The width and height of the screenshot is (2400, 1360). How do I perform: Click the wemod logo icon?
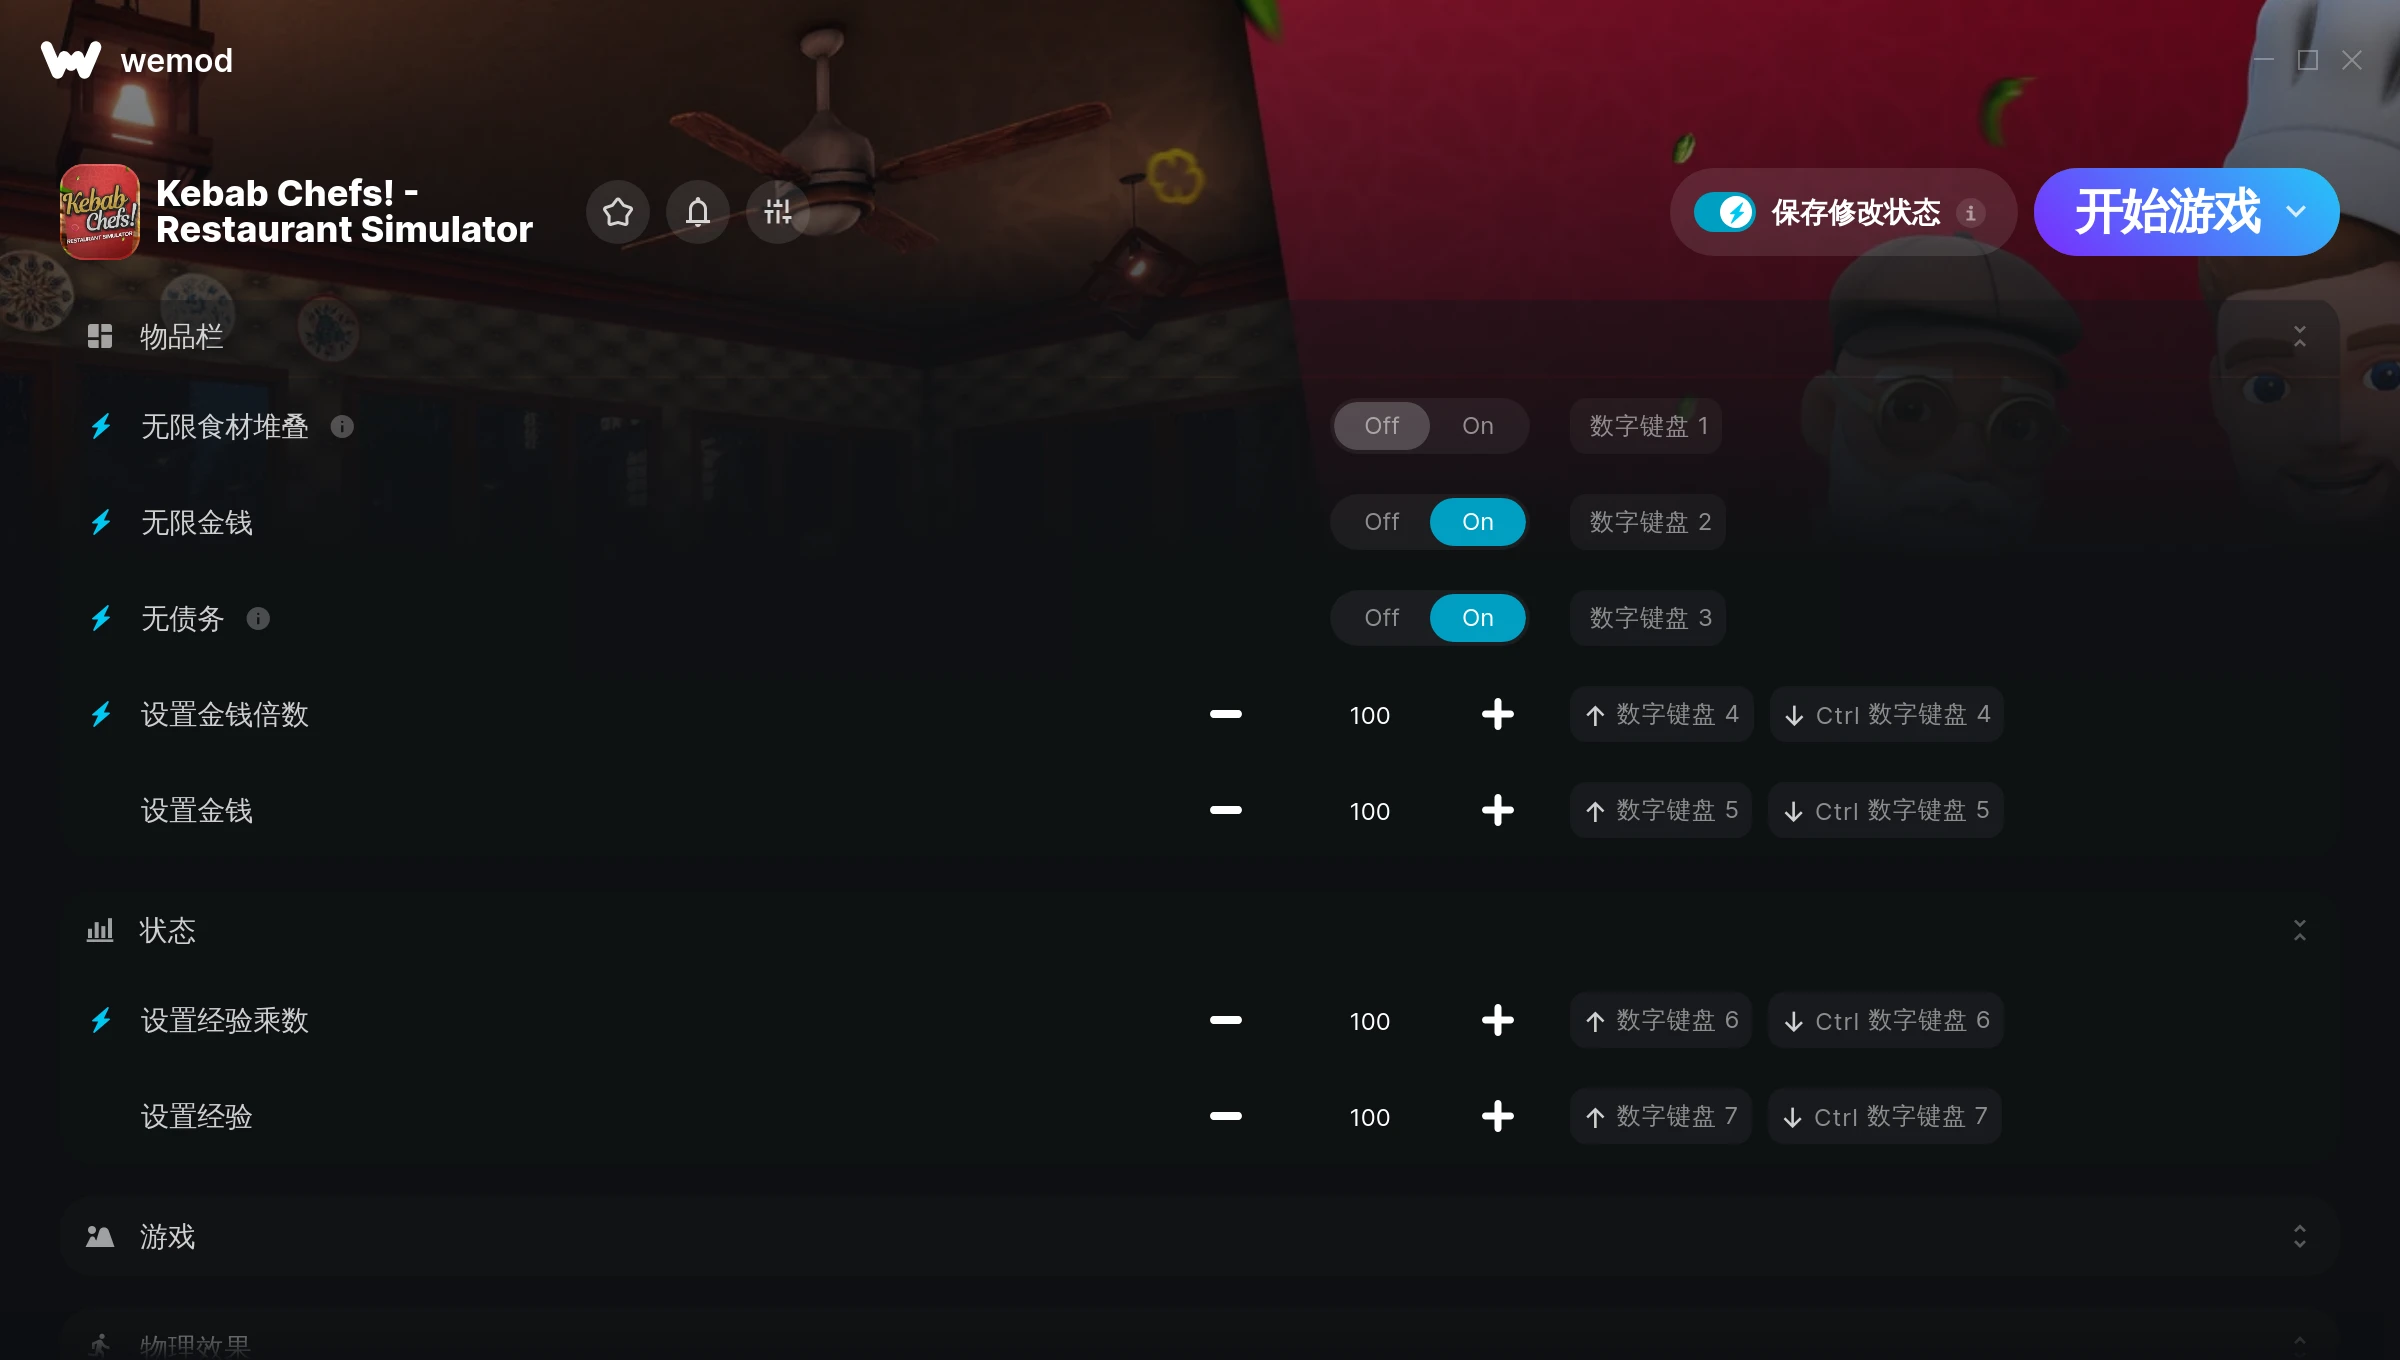[x=71, y=60]
